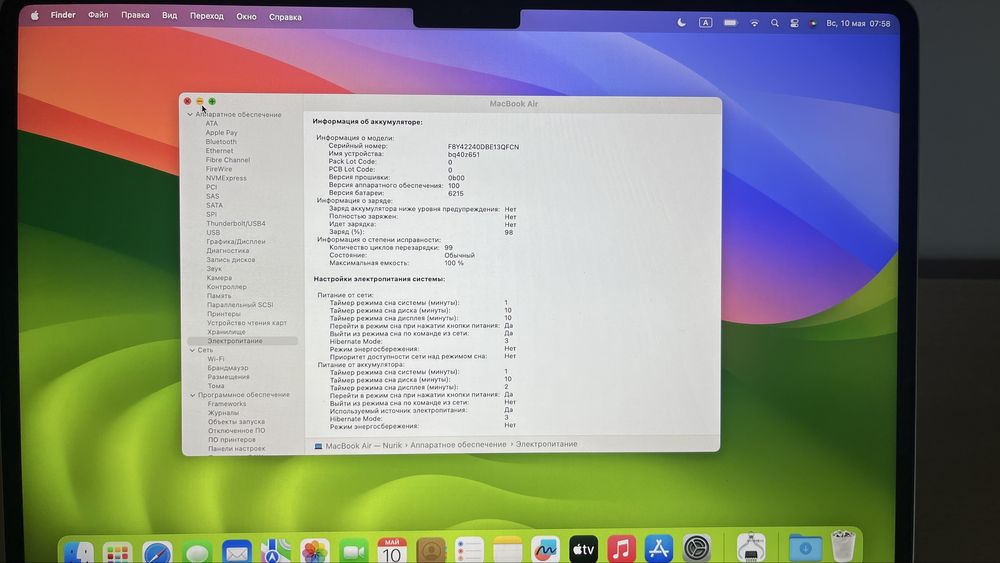Open Mail app in the Dock
The image size is (1000, 563).
pos(237,552)
